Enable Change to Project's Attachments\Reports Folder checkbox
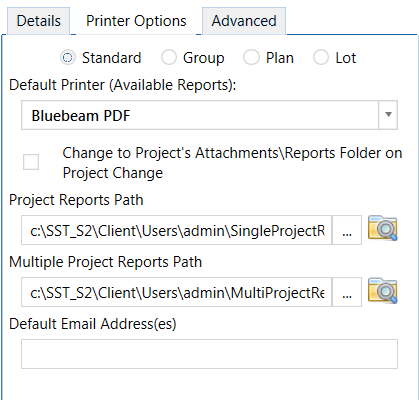 [x=31, y=162]
